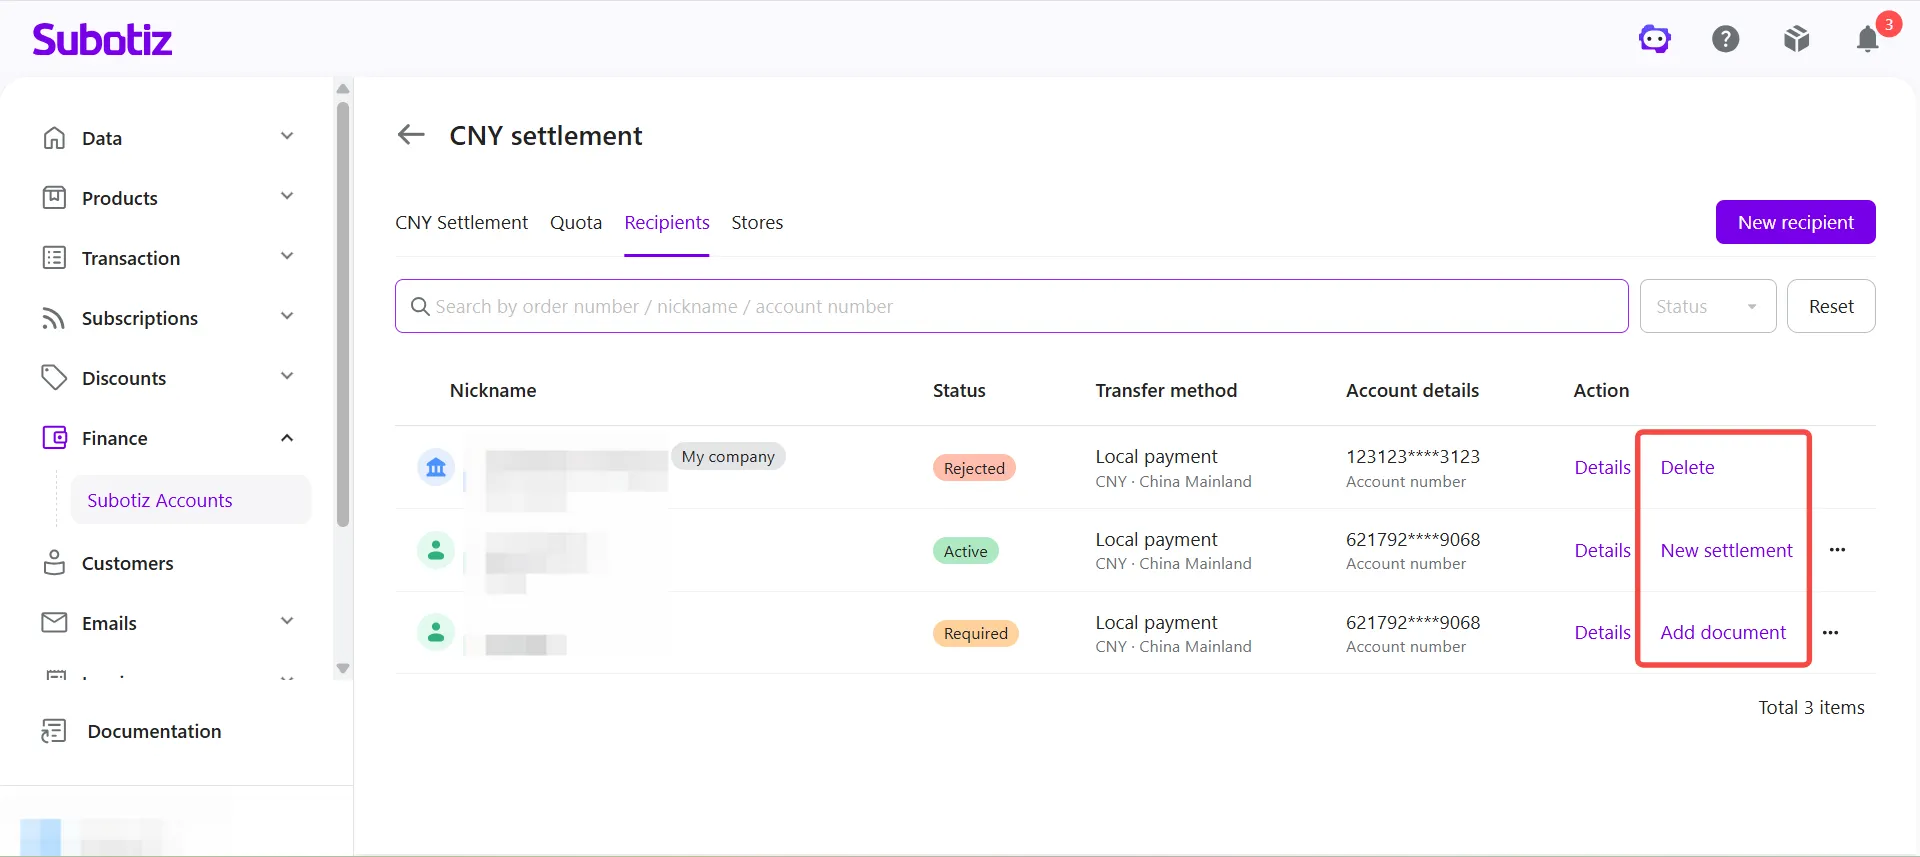Open Details for the Required recipient

point(1602,632)
